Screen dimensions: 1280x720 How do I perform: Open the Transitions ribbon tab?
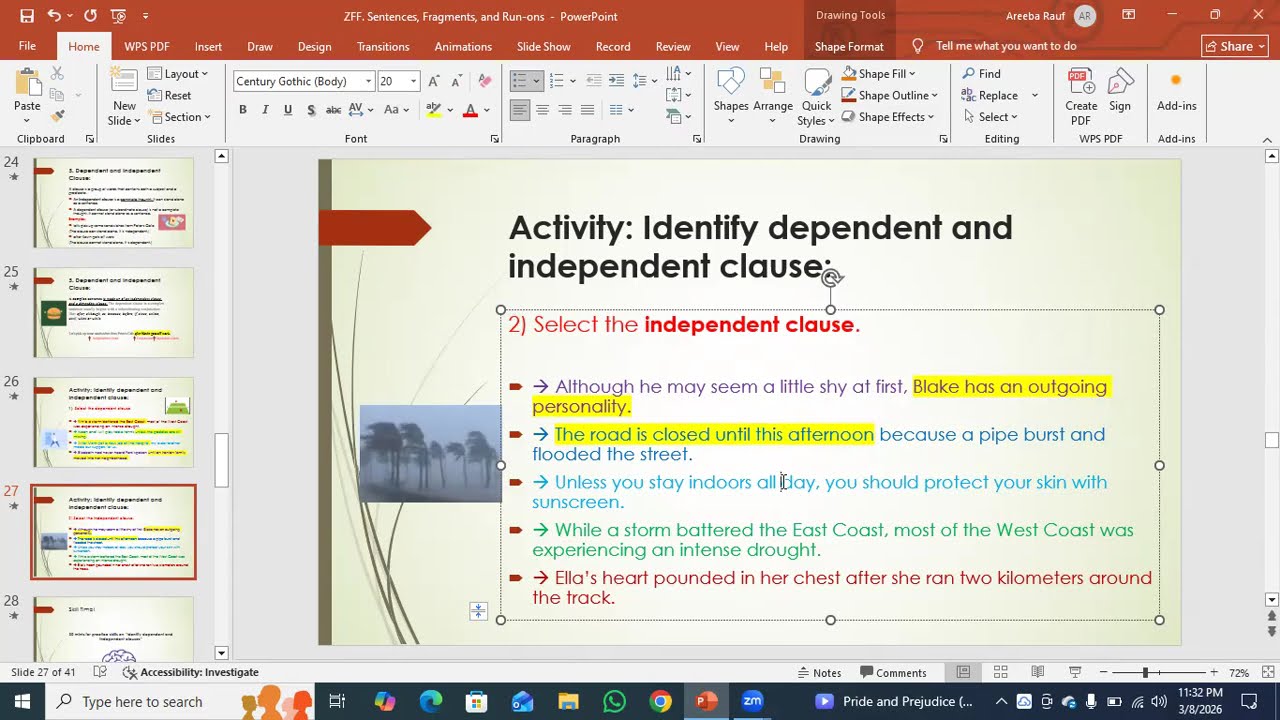pos(383,46)
